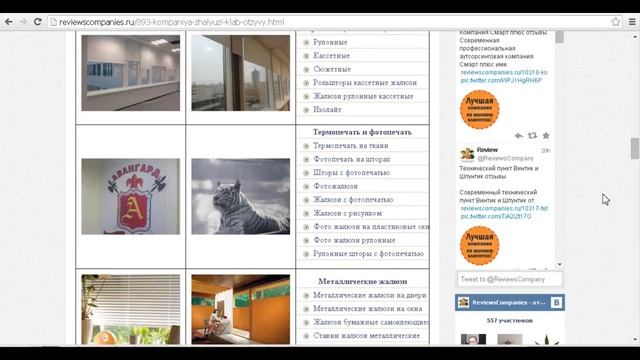Click bullet icon beside 'Фотожалюзи'
Viewport: 640px width, 360px height.
pyautogui.click(x=306, y=187)
